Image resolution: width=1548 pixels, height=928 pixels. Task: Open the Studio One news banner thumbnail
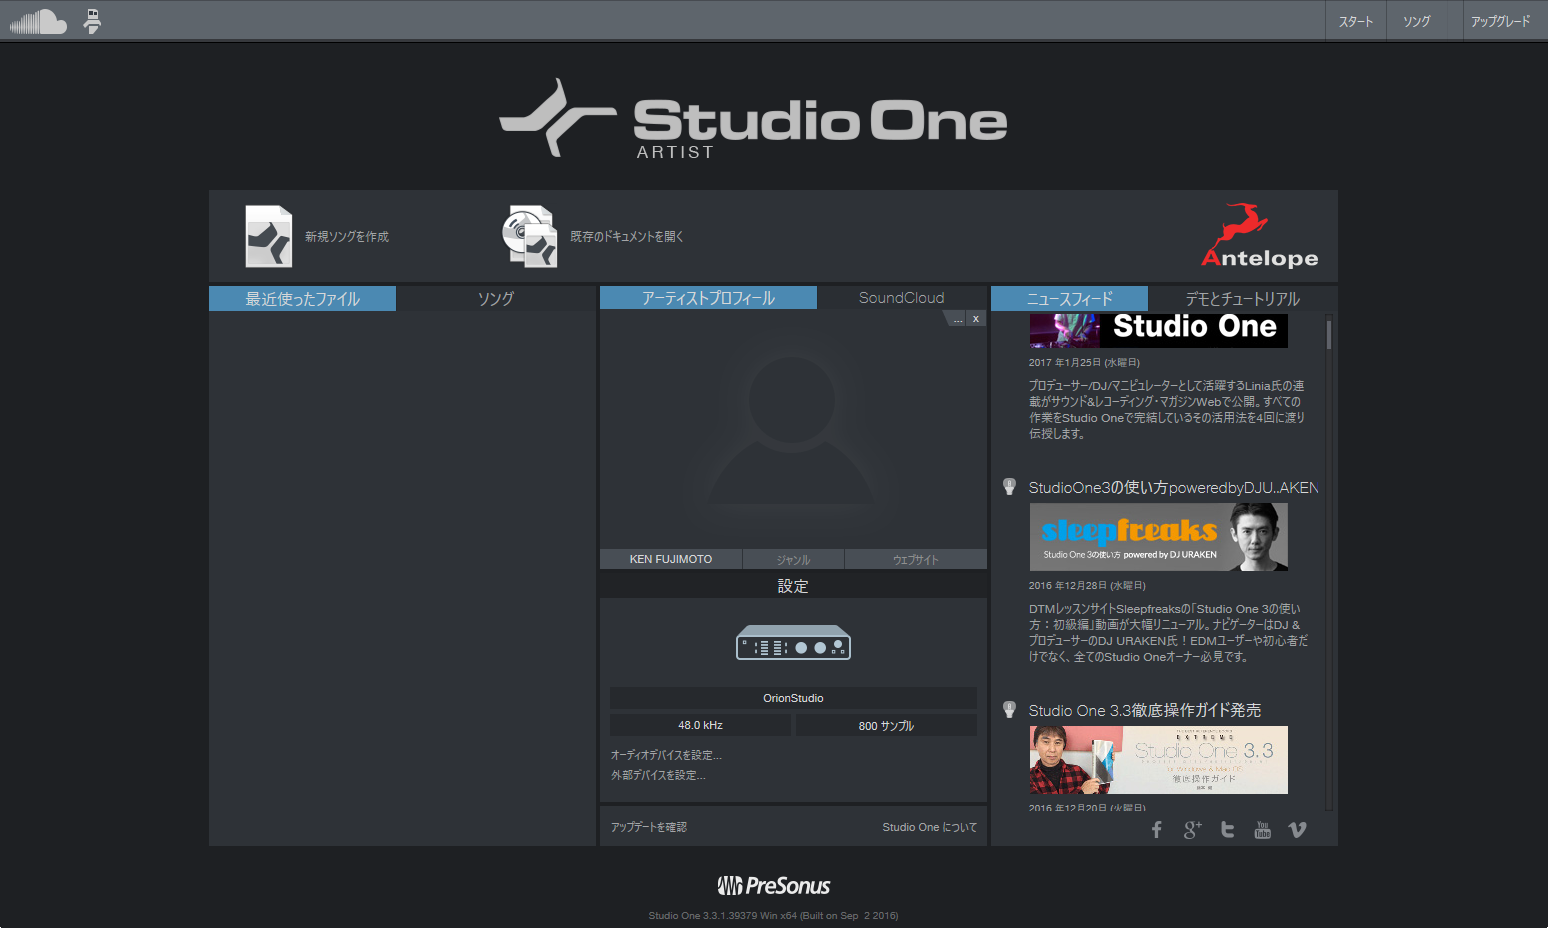coord(1159,331)
